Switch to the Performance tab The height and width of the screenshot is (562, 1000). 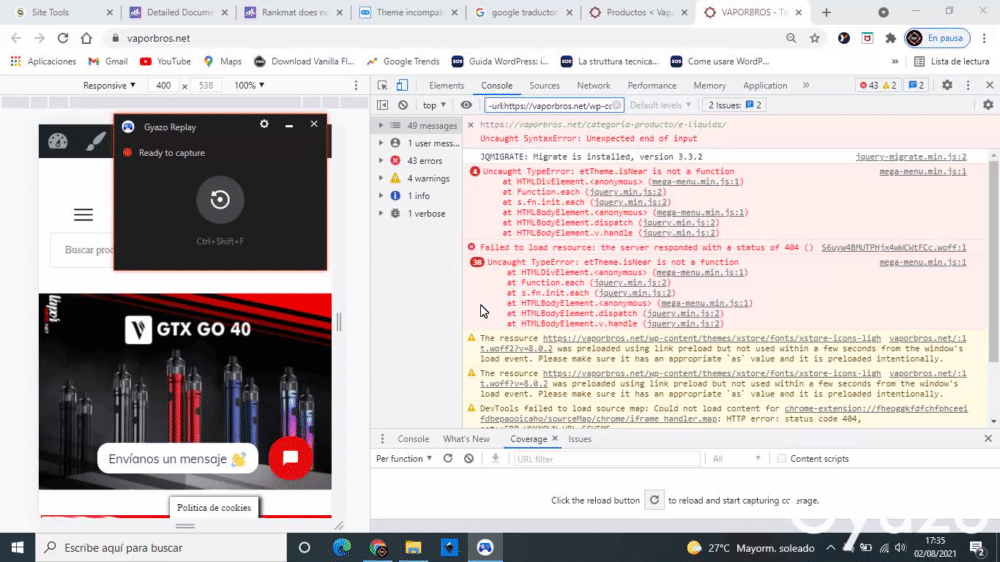pos(652,85)
